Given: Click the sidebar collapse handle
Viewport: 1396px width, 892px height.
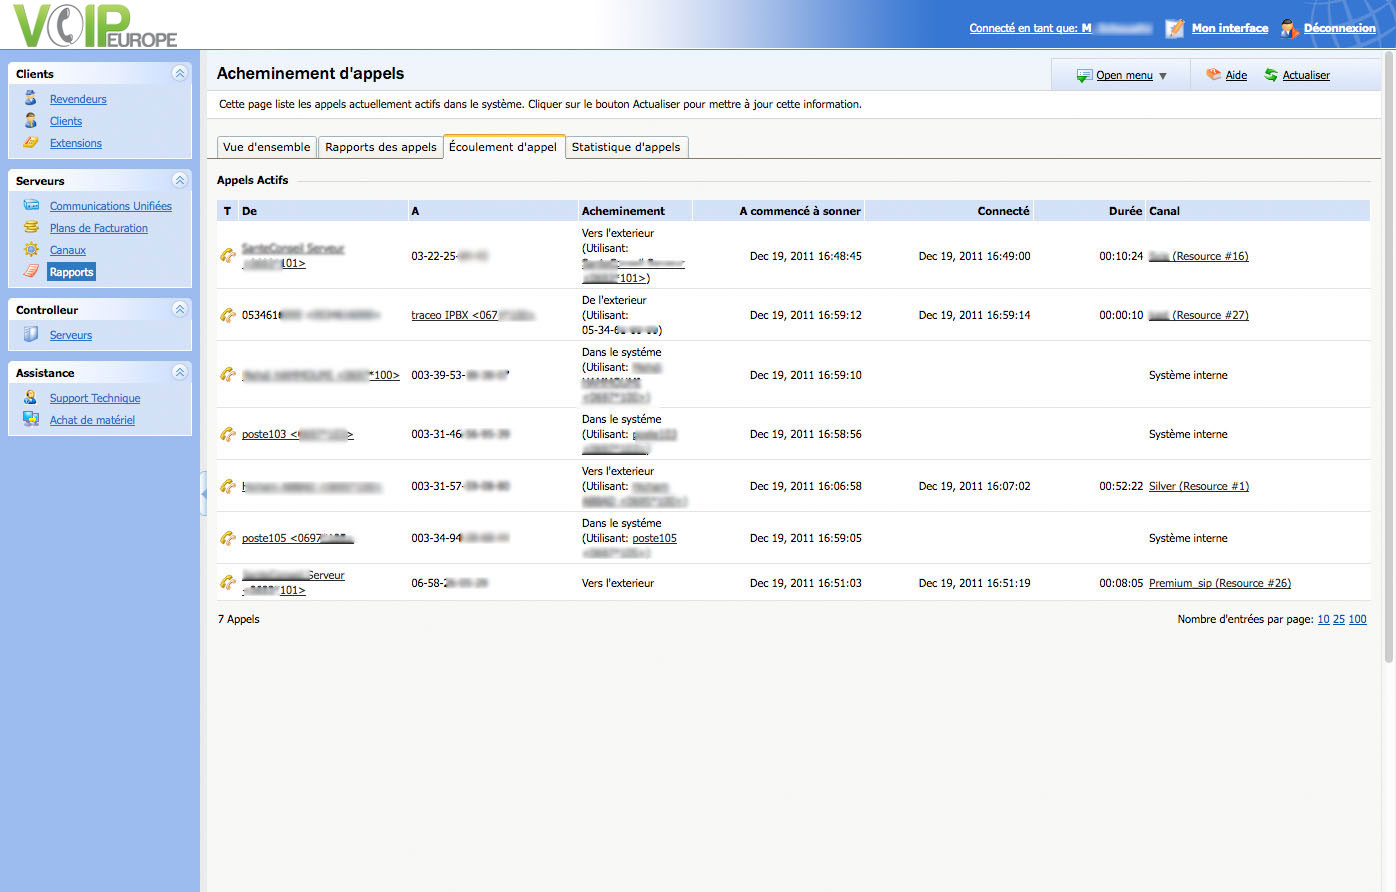Looking at the screenshot, I should click(203, 492).
